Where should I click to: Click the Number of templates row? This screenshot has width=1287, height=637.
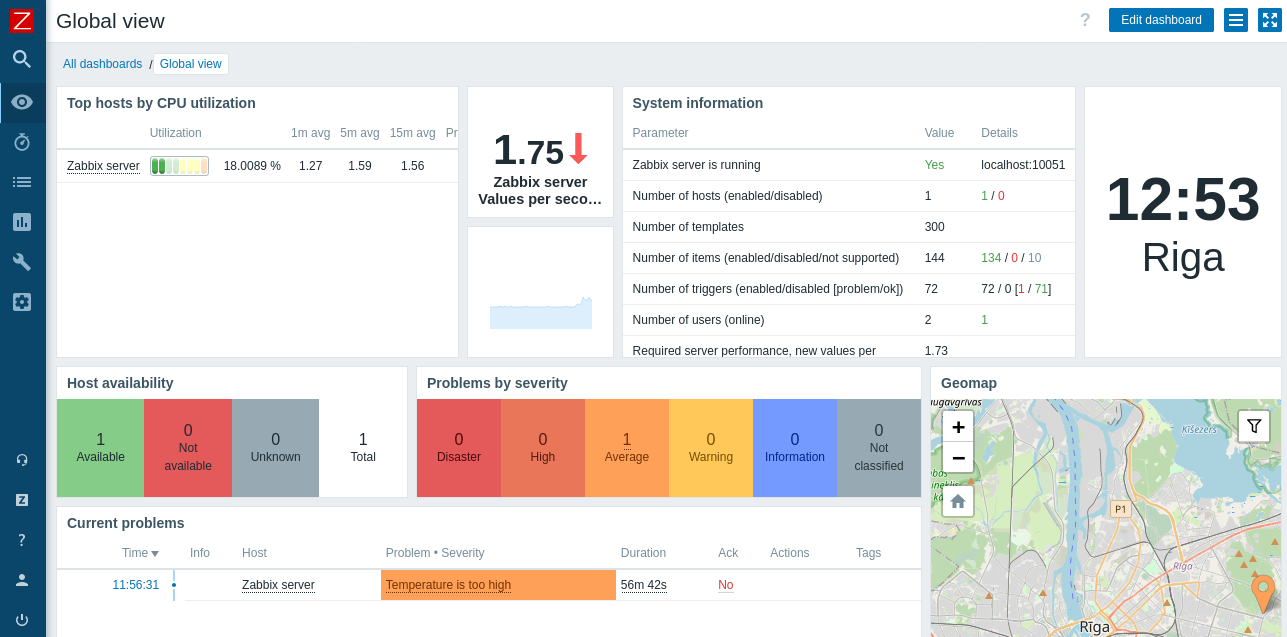[x=849, y=227]
